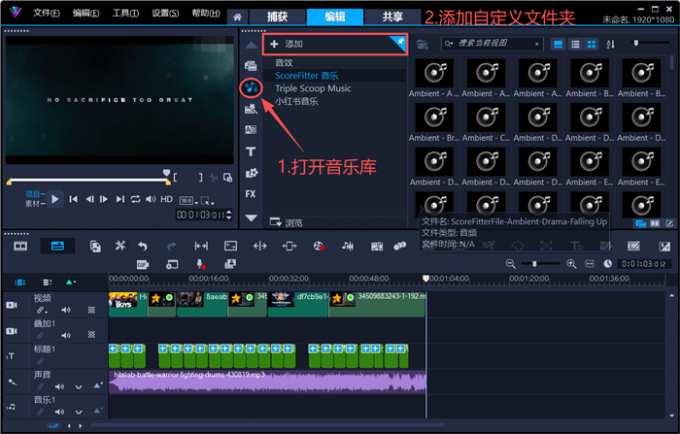680x434 pixels.
Task: Collapse library list with up arrow
Action: tap(251, 46)
